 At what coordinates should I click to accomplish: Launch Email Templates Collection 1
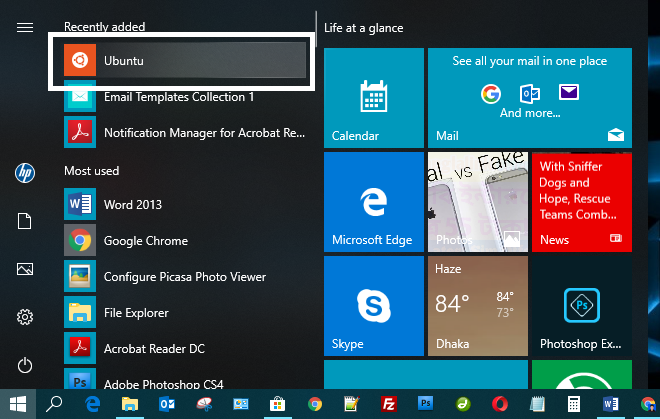click(x=185, y=96)
